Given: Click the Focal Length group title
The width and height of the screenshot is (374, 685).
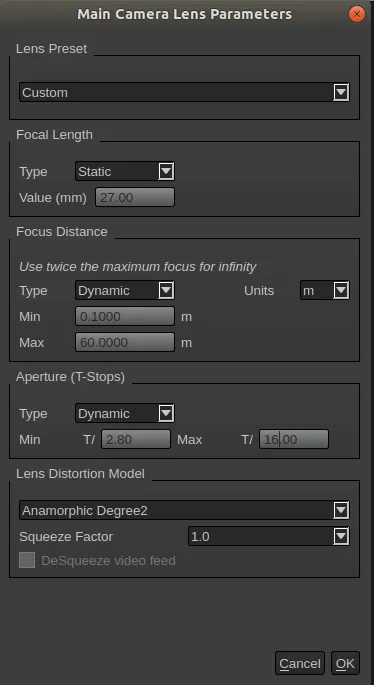Looking at the screenshot, I should click(x=54, y=135).
